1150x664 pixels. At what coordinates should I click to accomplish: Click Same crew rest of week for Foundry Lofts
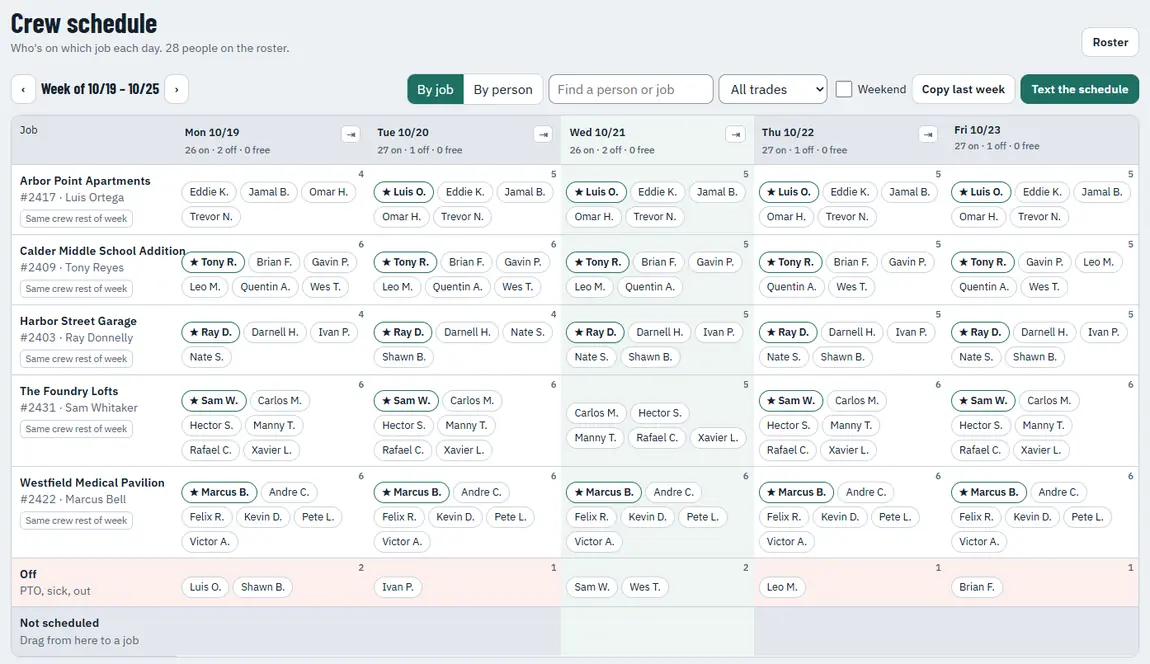[x=76, y=429]
